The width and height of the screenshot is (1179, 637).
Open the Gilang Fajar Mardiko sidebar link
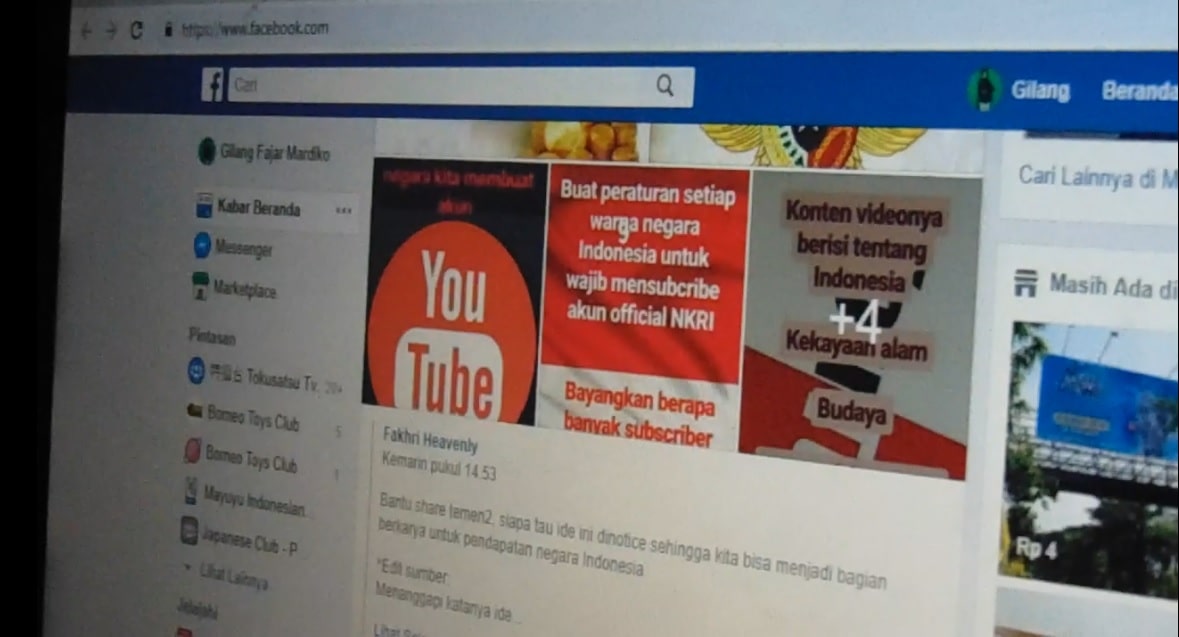274,153
